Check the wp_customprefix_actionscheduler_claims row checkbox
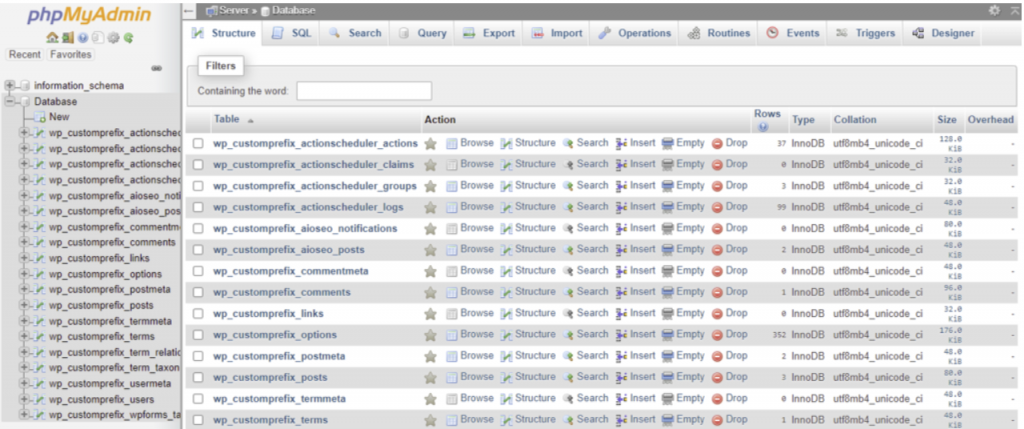The height and width of the screenshot is (429, 1024). (198, 165)
